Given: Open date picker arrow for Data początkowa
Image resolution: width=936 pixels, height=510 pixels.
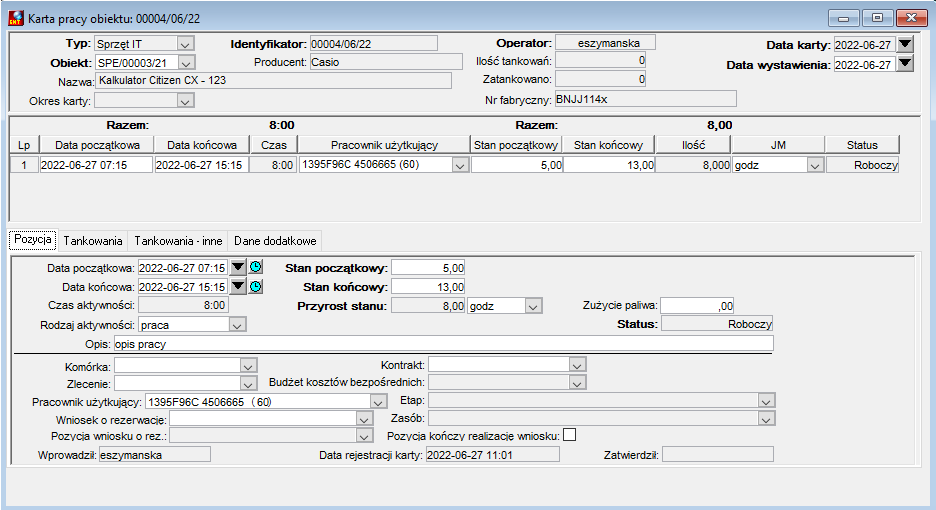Looking at the screenshot, I should (x=238, y=267).
